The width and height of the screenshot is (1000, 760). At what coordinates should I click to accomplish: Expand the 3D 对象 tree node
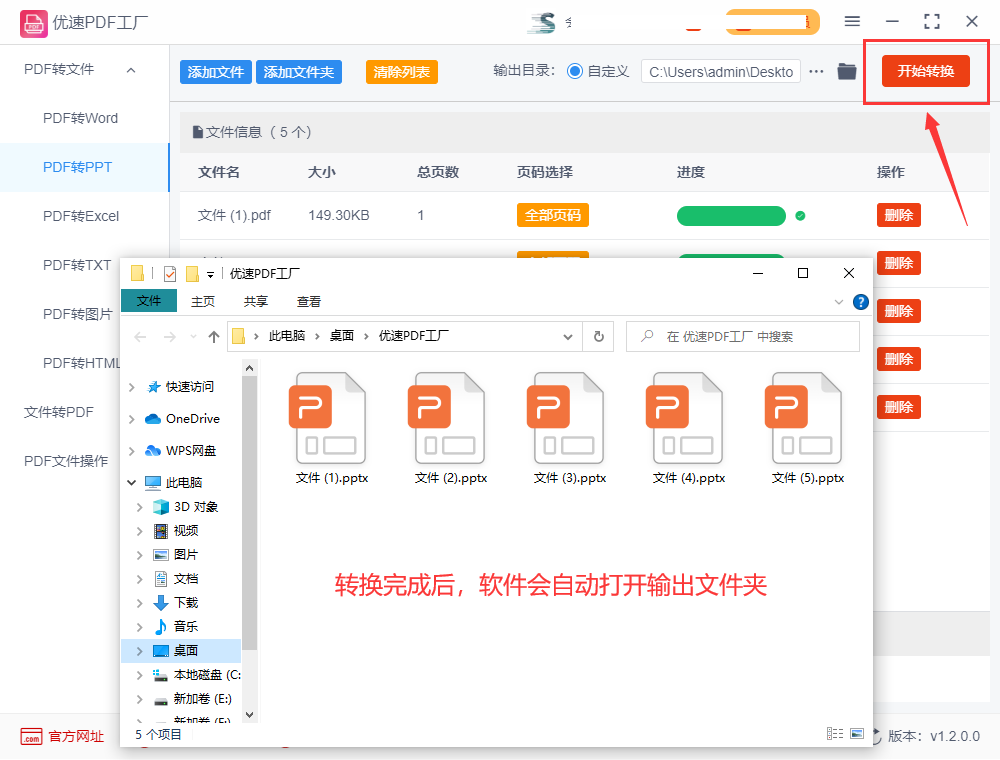click(139, 507)
